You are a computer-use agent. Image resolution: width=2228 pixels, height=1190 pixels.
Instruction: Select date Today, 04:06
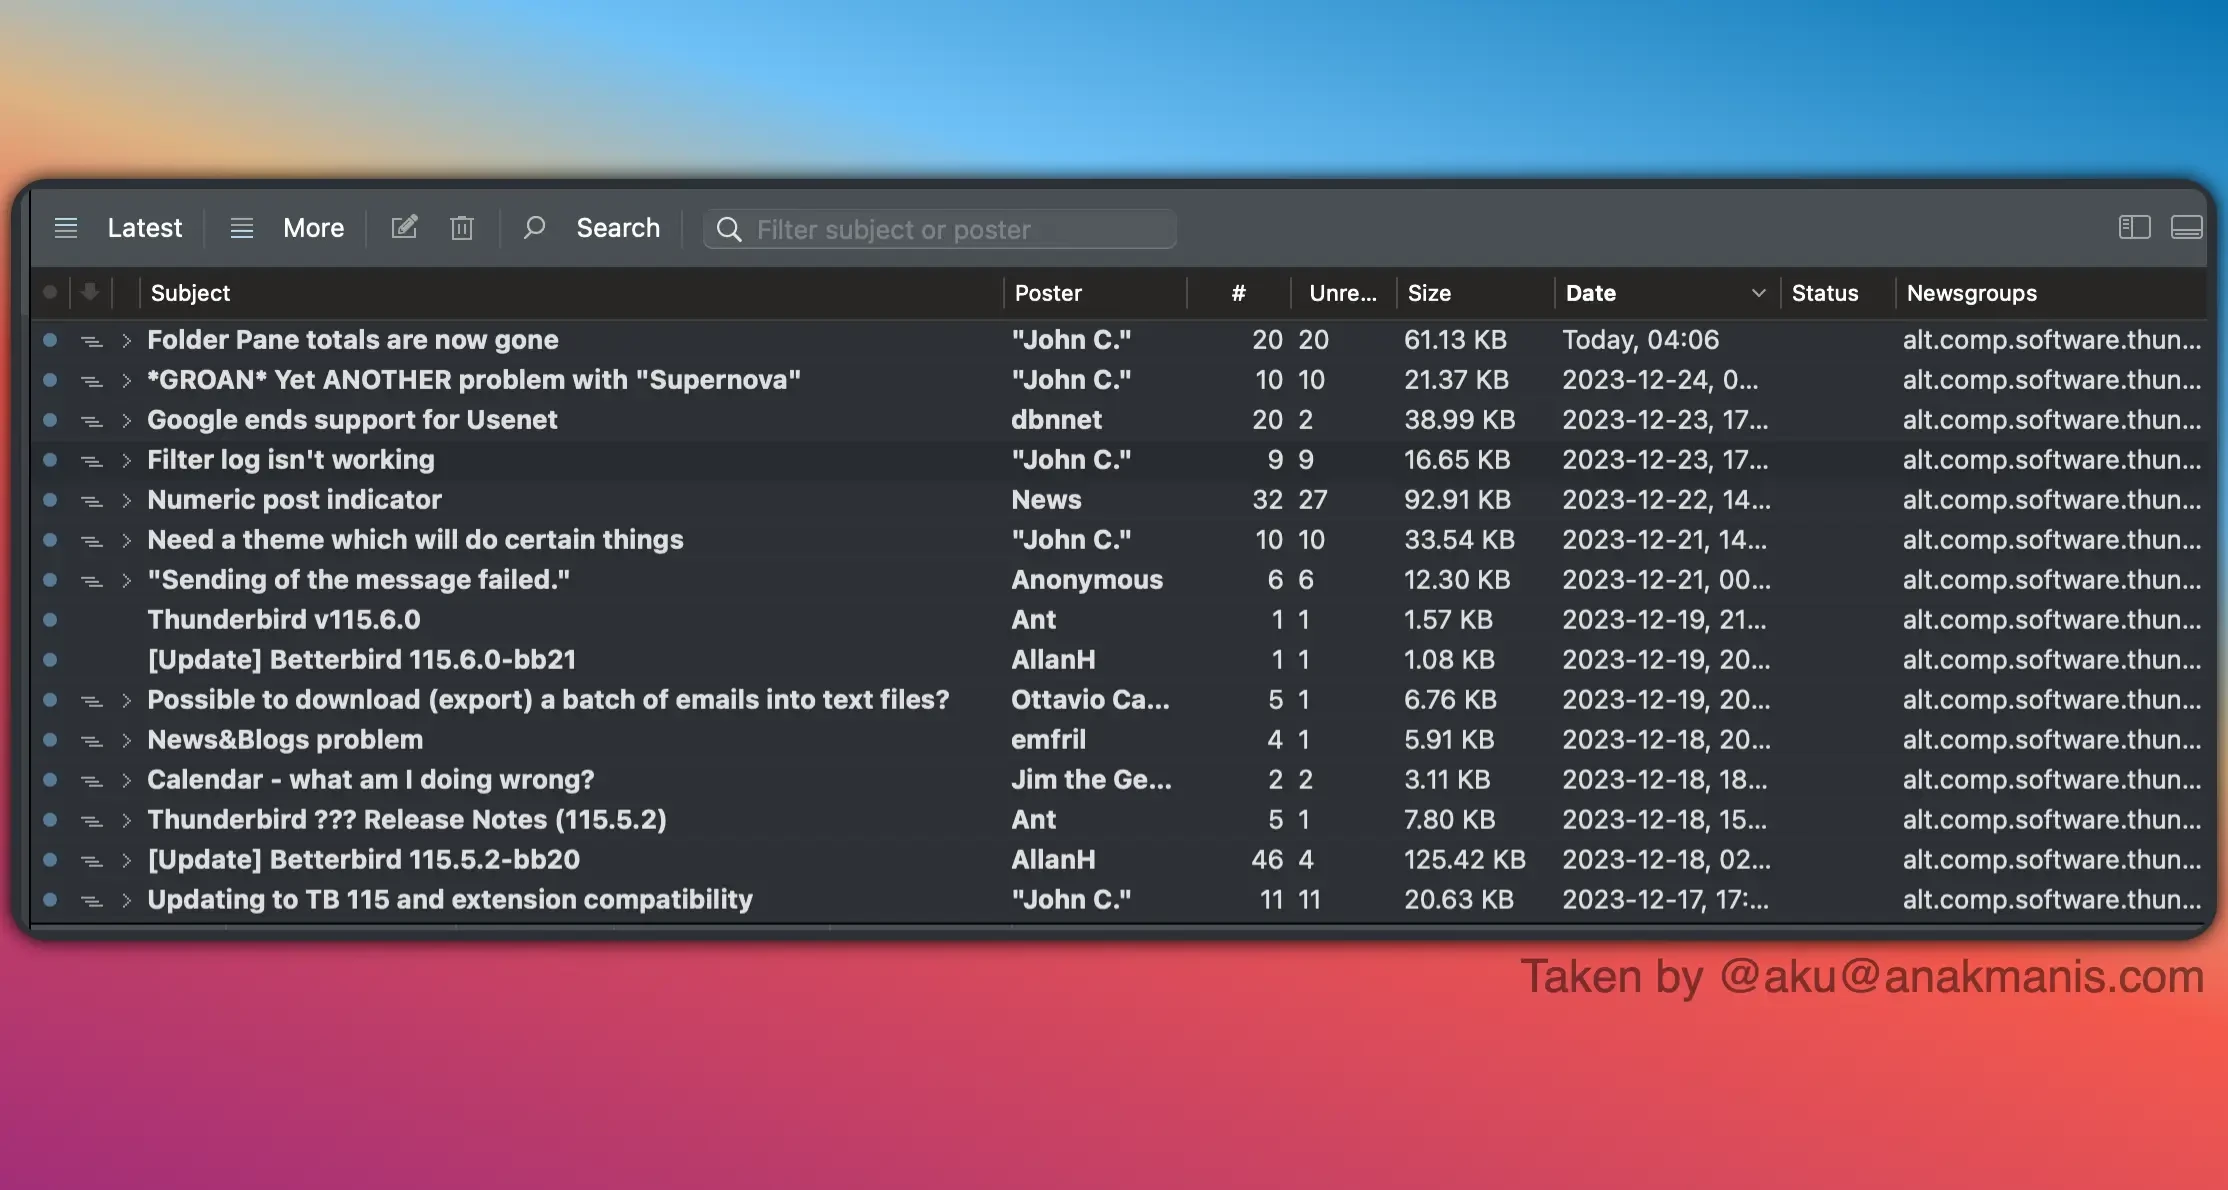pyautogui.click(x=1640, y=340)
